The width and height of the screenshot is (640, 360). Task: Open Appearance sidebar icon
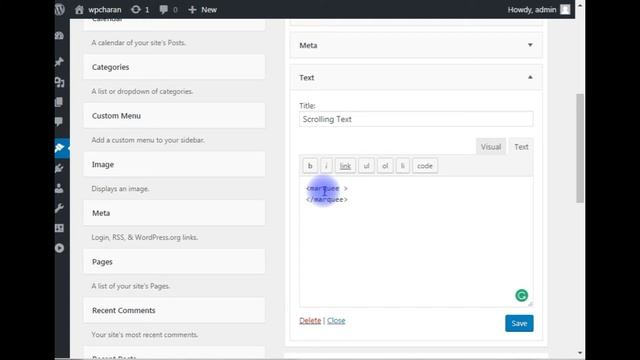pos(60,148)
